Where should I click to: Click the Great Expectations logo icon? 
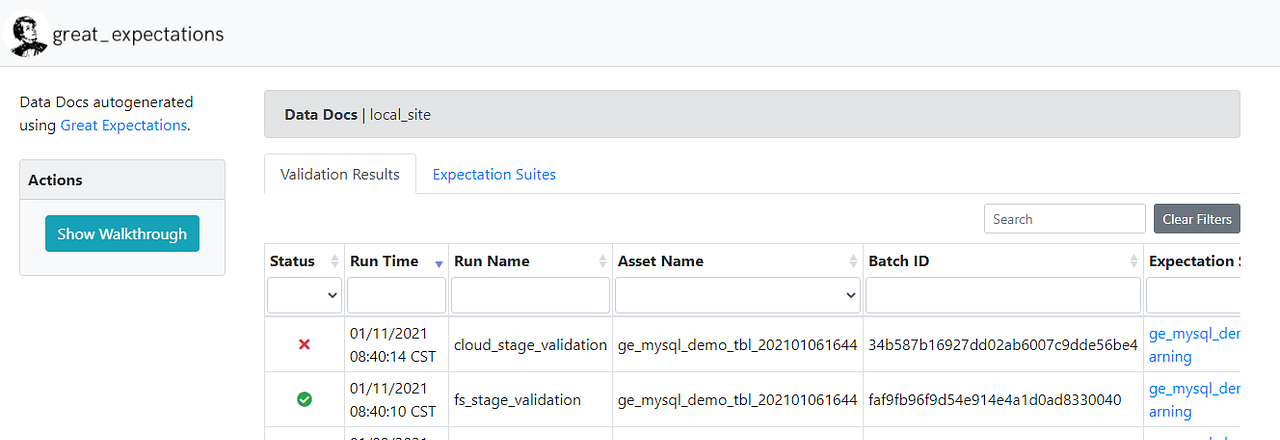28,34
